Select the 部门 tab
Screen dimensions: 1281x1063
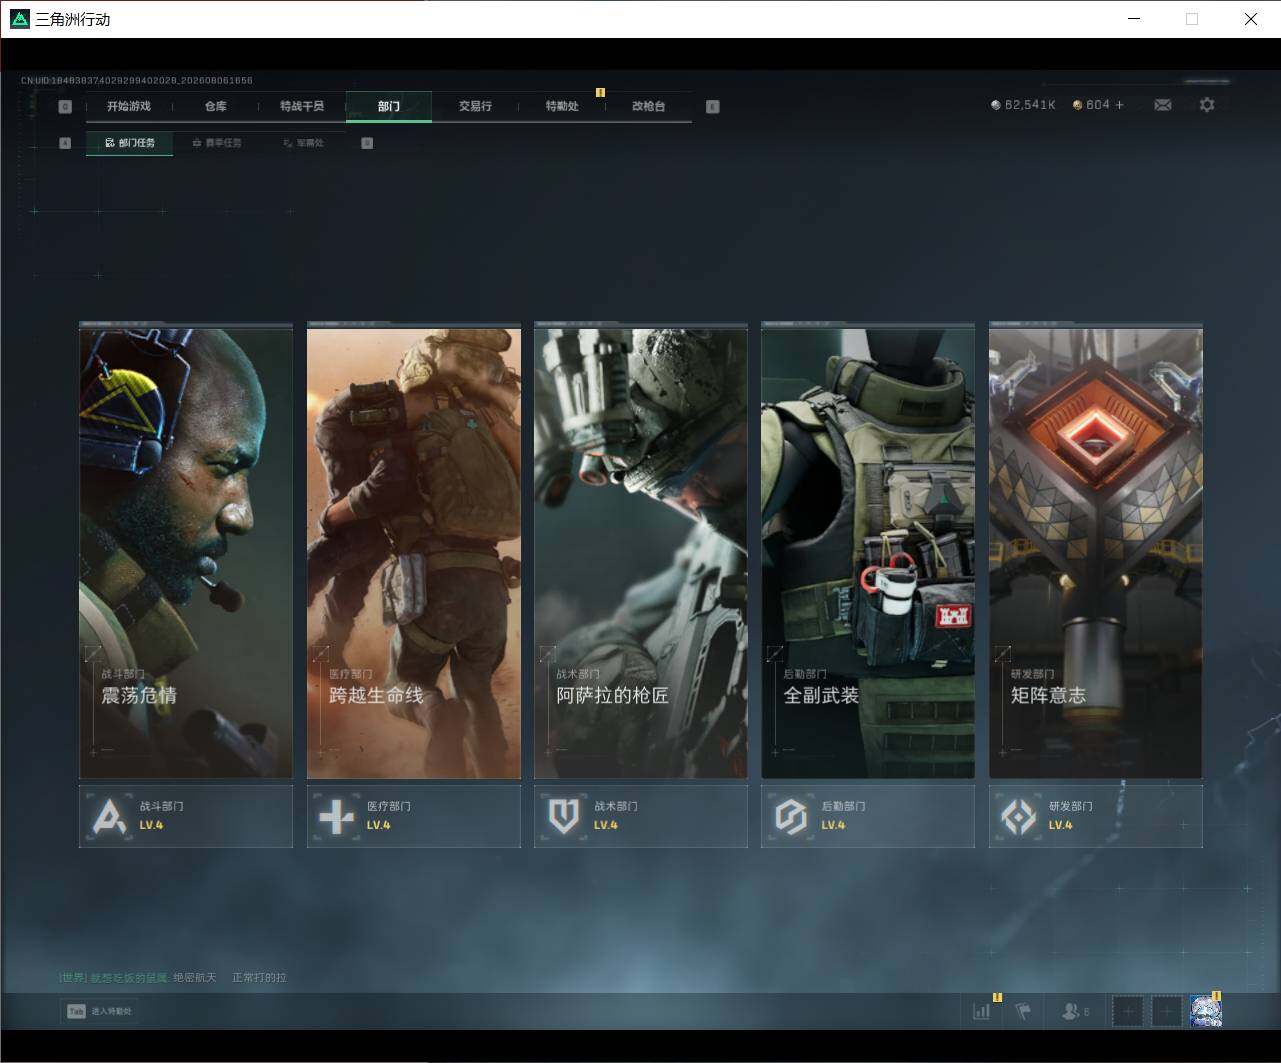click(389, 106)
